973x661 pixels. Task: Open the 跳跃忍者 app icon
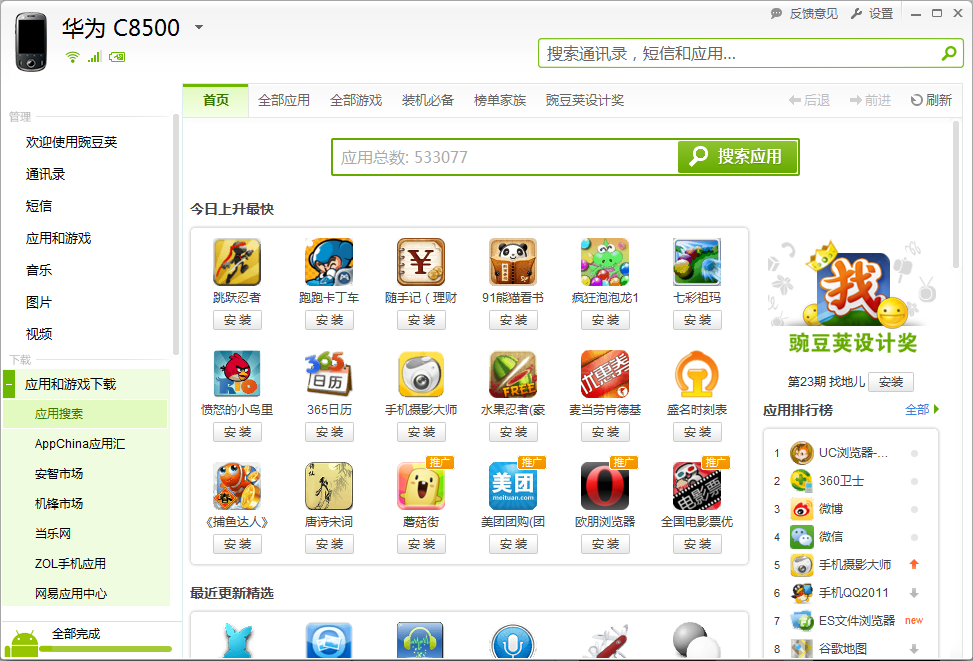tap(237, 262)
